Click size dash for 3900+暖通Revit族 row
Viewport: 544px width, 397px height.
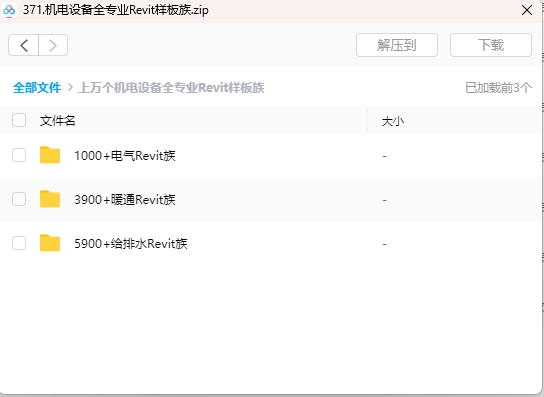click(x=384, y=200)
